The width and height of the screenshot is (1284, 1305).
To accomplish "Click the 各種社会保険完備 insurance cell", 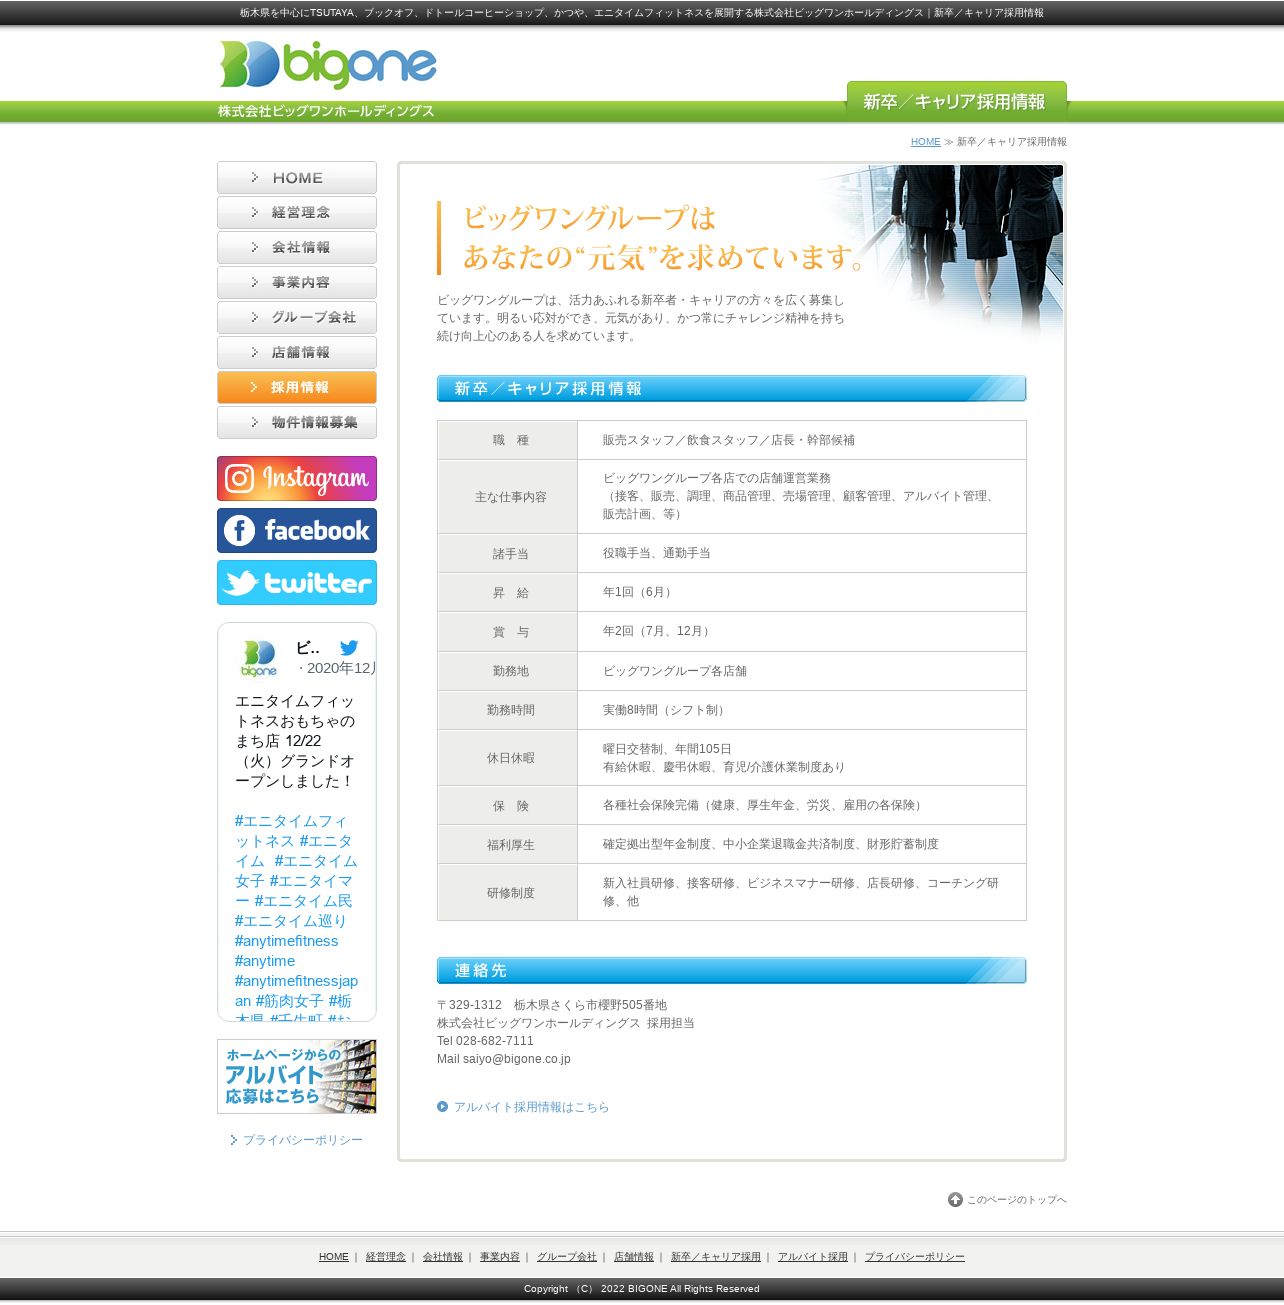I will coord(802,805).
